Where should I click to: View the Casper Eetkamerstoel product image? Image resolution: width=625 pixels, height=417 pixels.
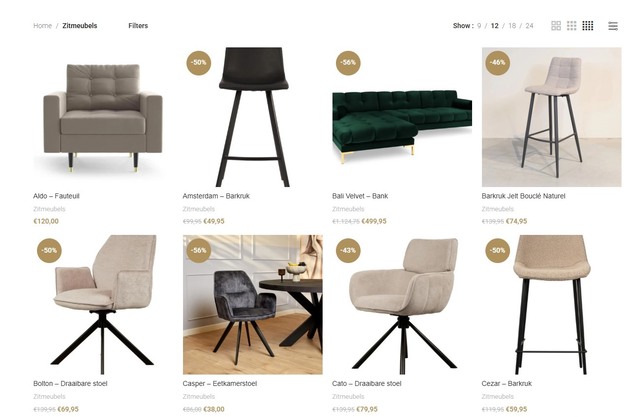253,305
